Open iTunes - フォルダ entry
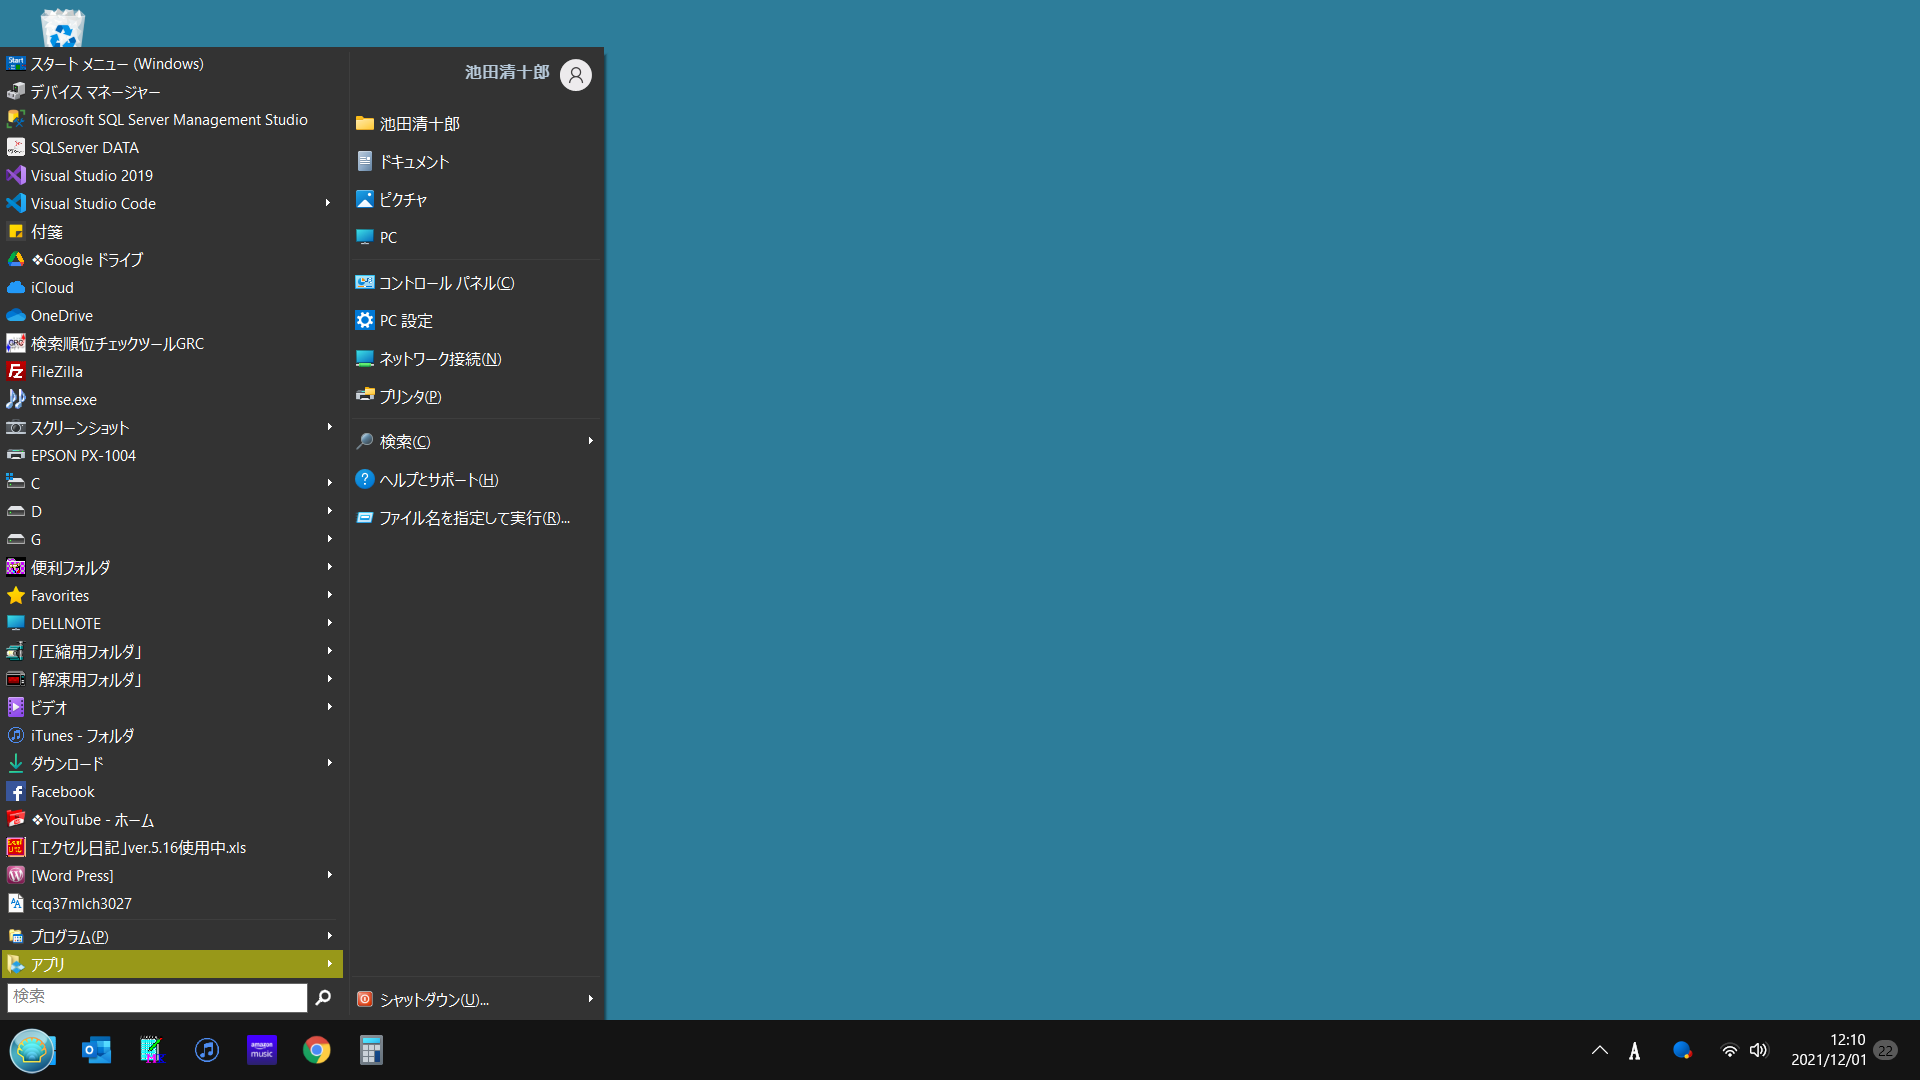This screenshot has height=1080, width=1920. 172,735
